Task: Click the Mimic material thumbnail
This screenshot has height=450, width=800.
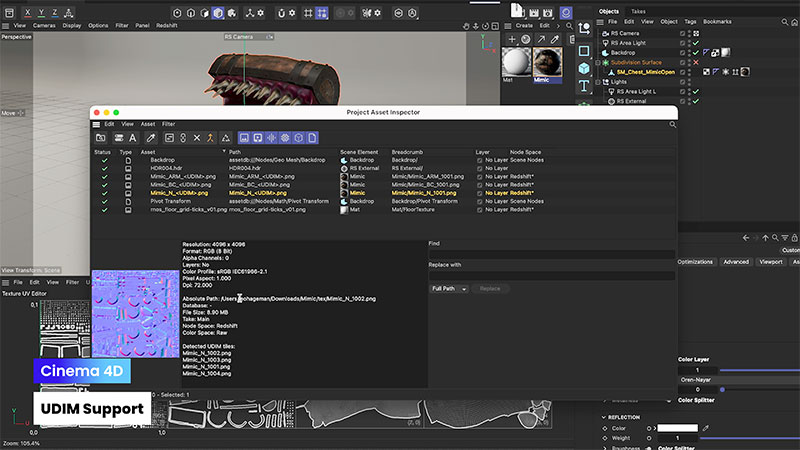Action: (547, 61)
